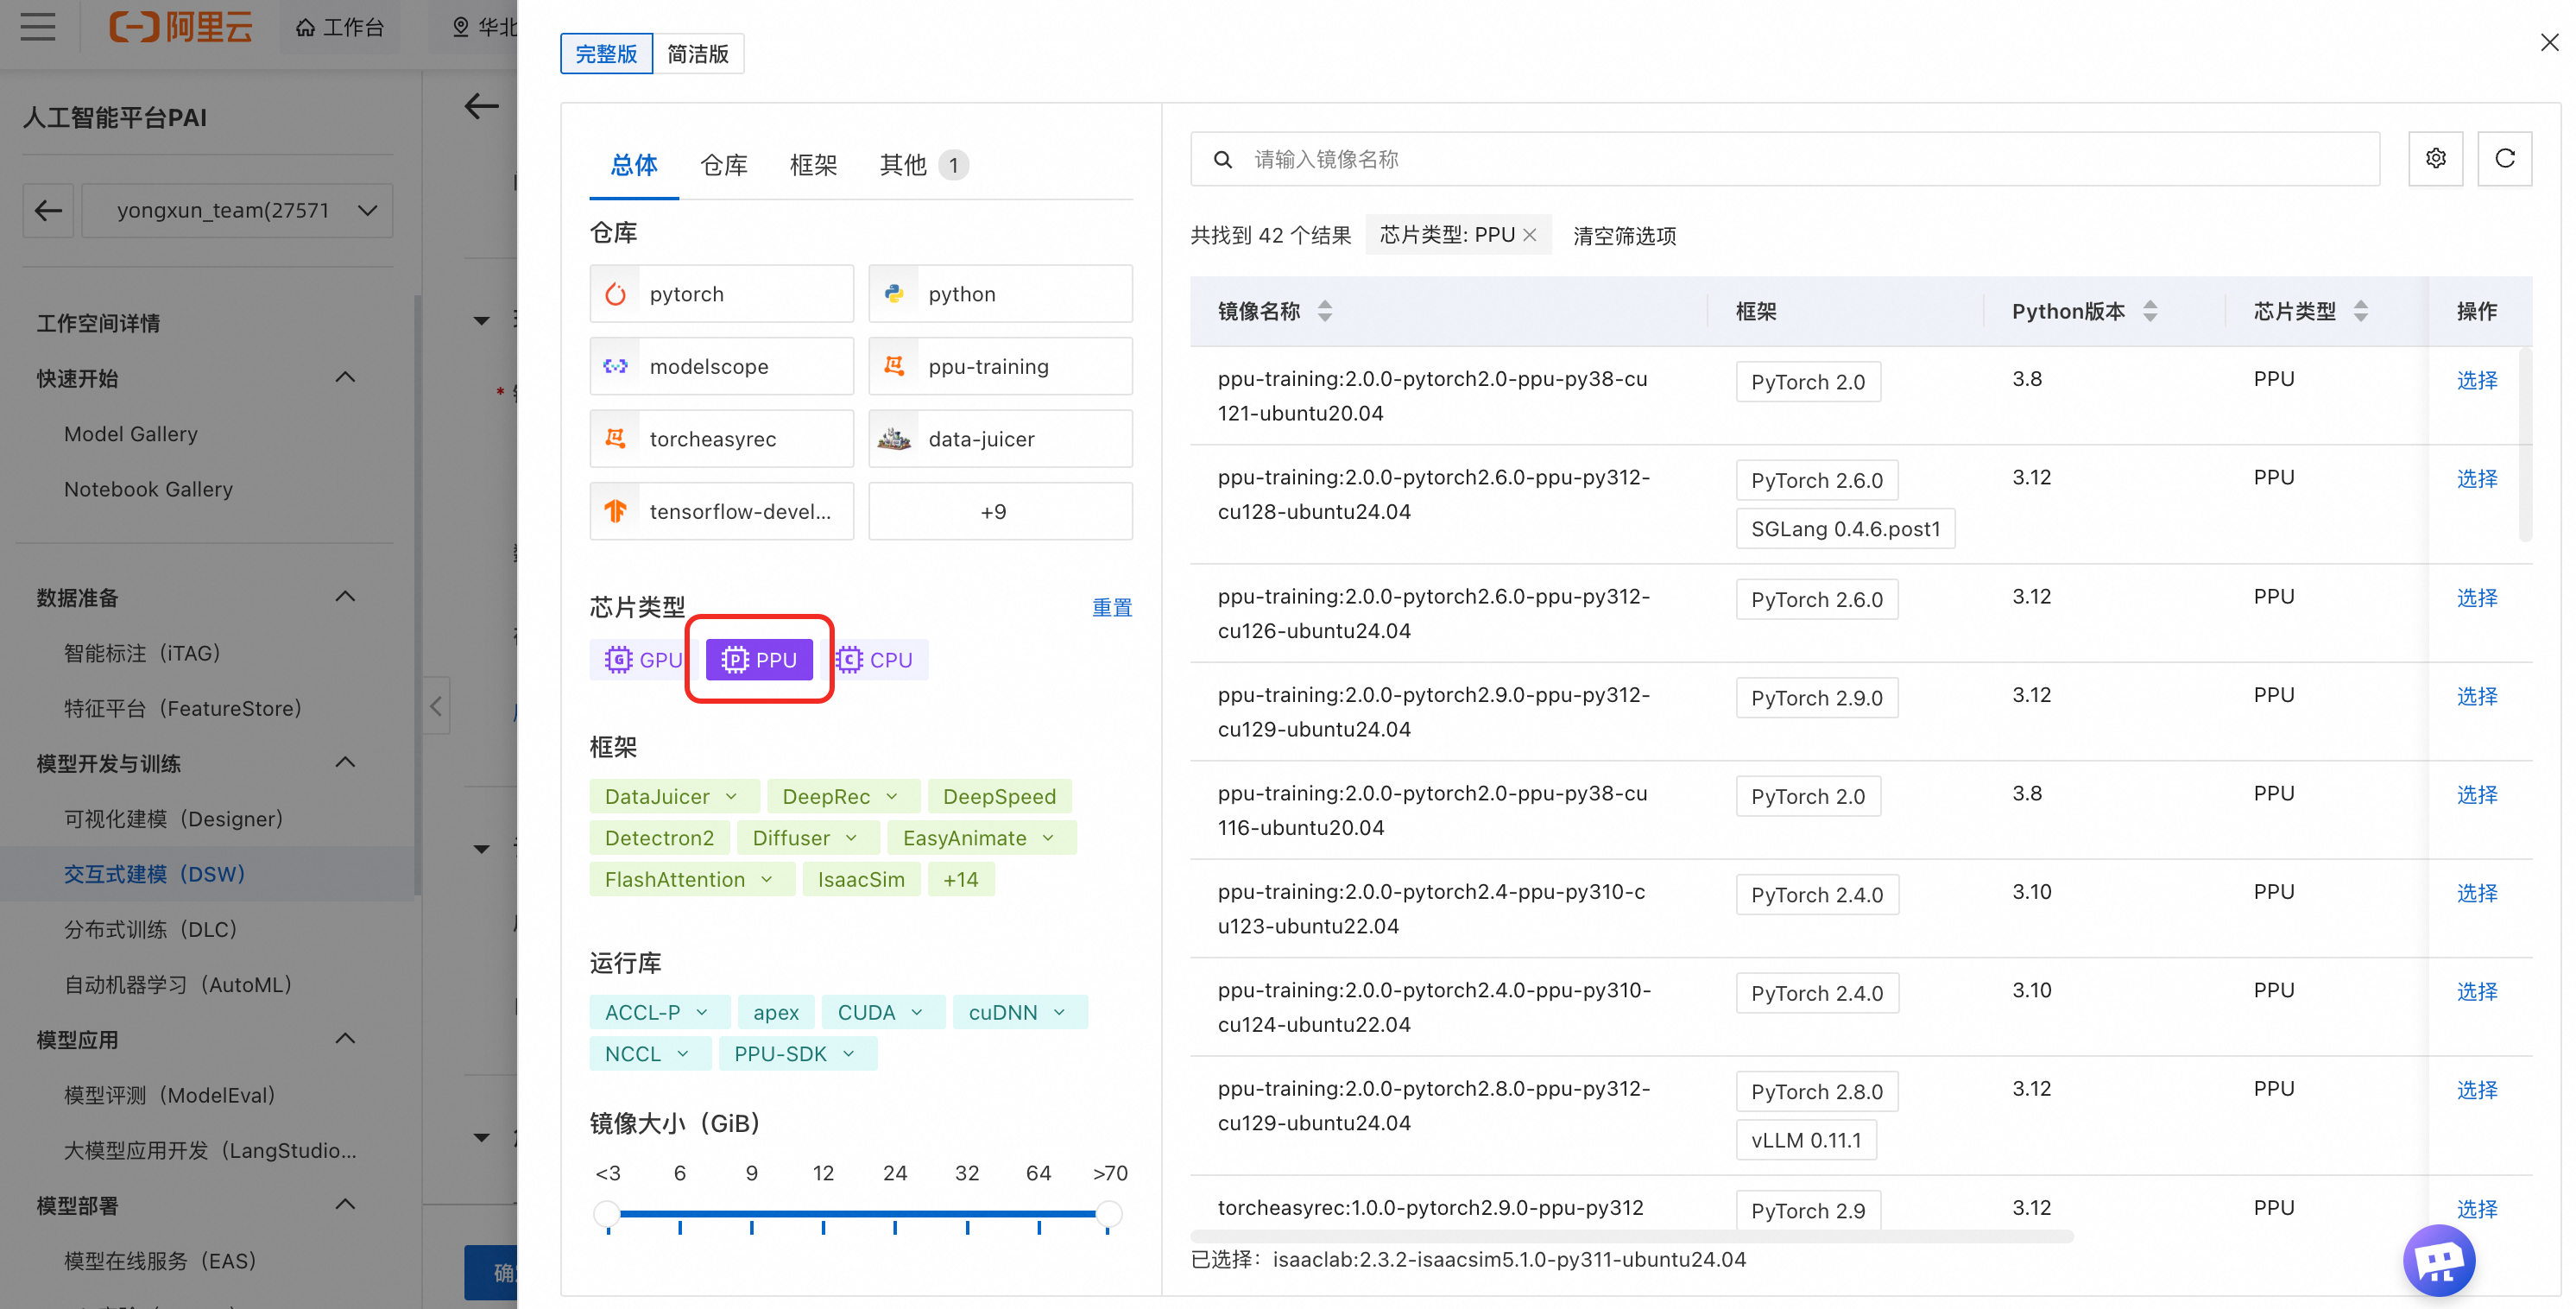2576x1309 pixels.
Task: Open the 工作台 home icon
Action: (x=306, y=27)
